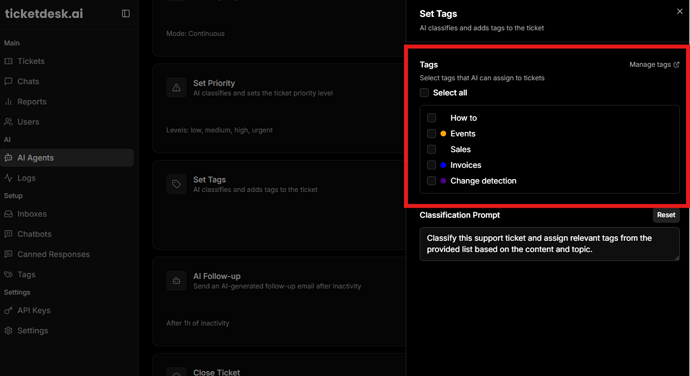Click the Tags label icon in sidebar
Viewport: 690px width, 376px height.
(x=8, y=275)
